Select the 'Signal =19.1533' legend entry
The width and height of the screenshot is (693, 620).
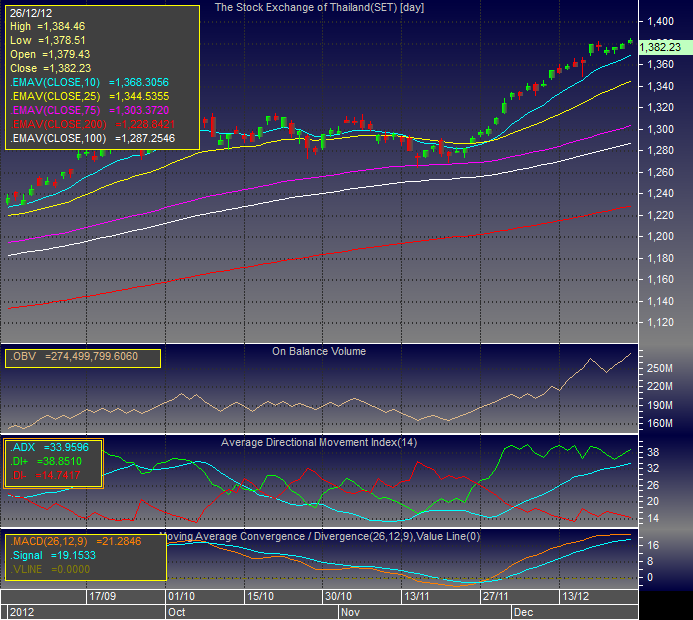click(x=53, y=555)
